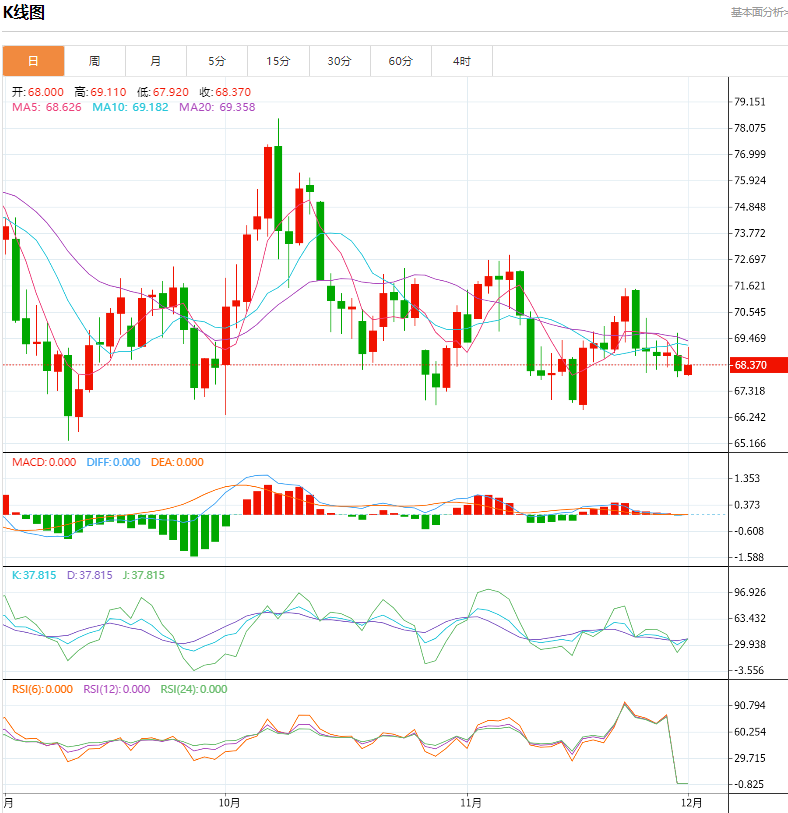Switch to the 月 monthly tab

(x=156, y=61)
